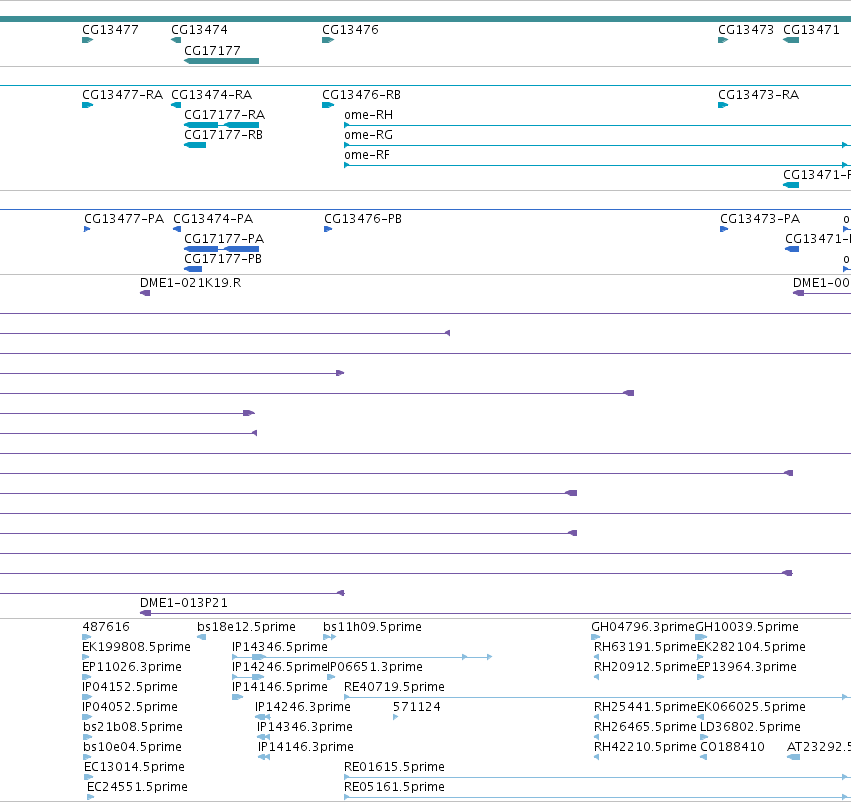Click the CG13476-PB protein label
Screen dimensions: 851x802
pyautogui.click(x=363, y=219)
